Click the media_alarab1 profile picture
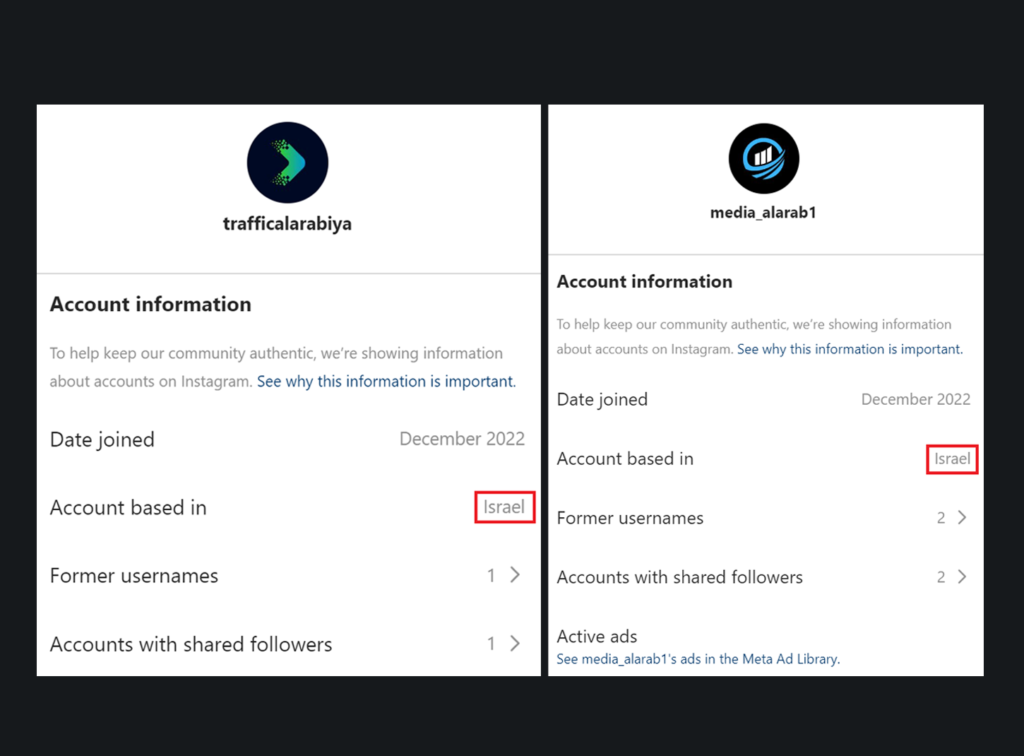The width and height of the screenshot is (1024, 756). click(x=763, y=159)
